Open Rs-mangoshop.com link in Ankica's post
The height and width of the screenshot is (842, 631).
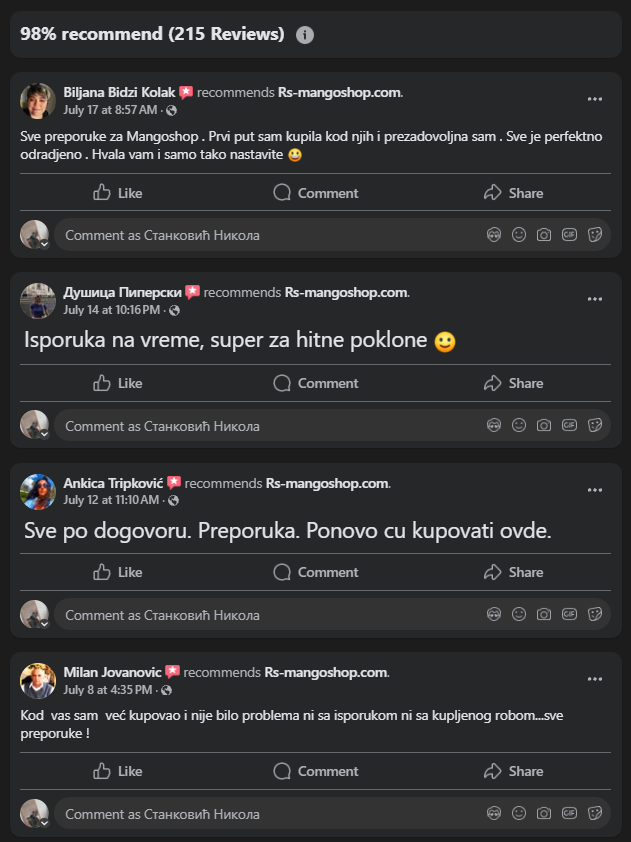click(326, 483)
